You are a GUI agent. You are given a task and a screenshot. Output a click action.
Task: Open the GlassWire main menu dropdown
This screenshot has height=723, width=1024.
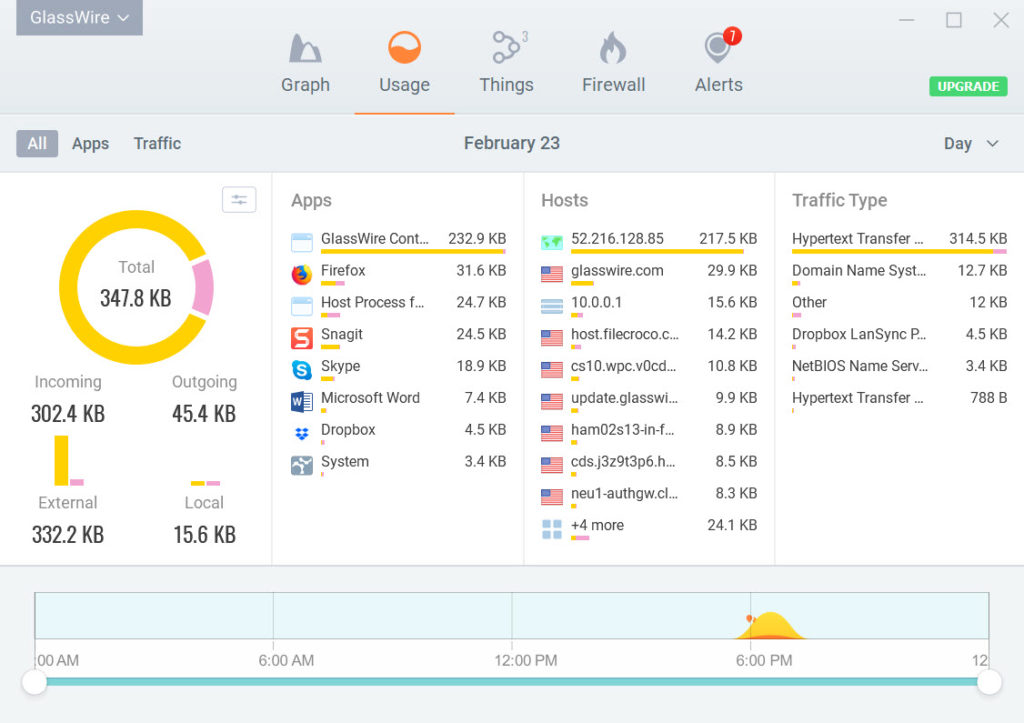[79, 17]
